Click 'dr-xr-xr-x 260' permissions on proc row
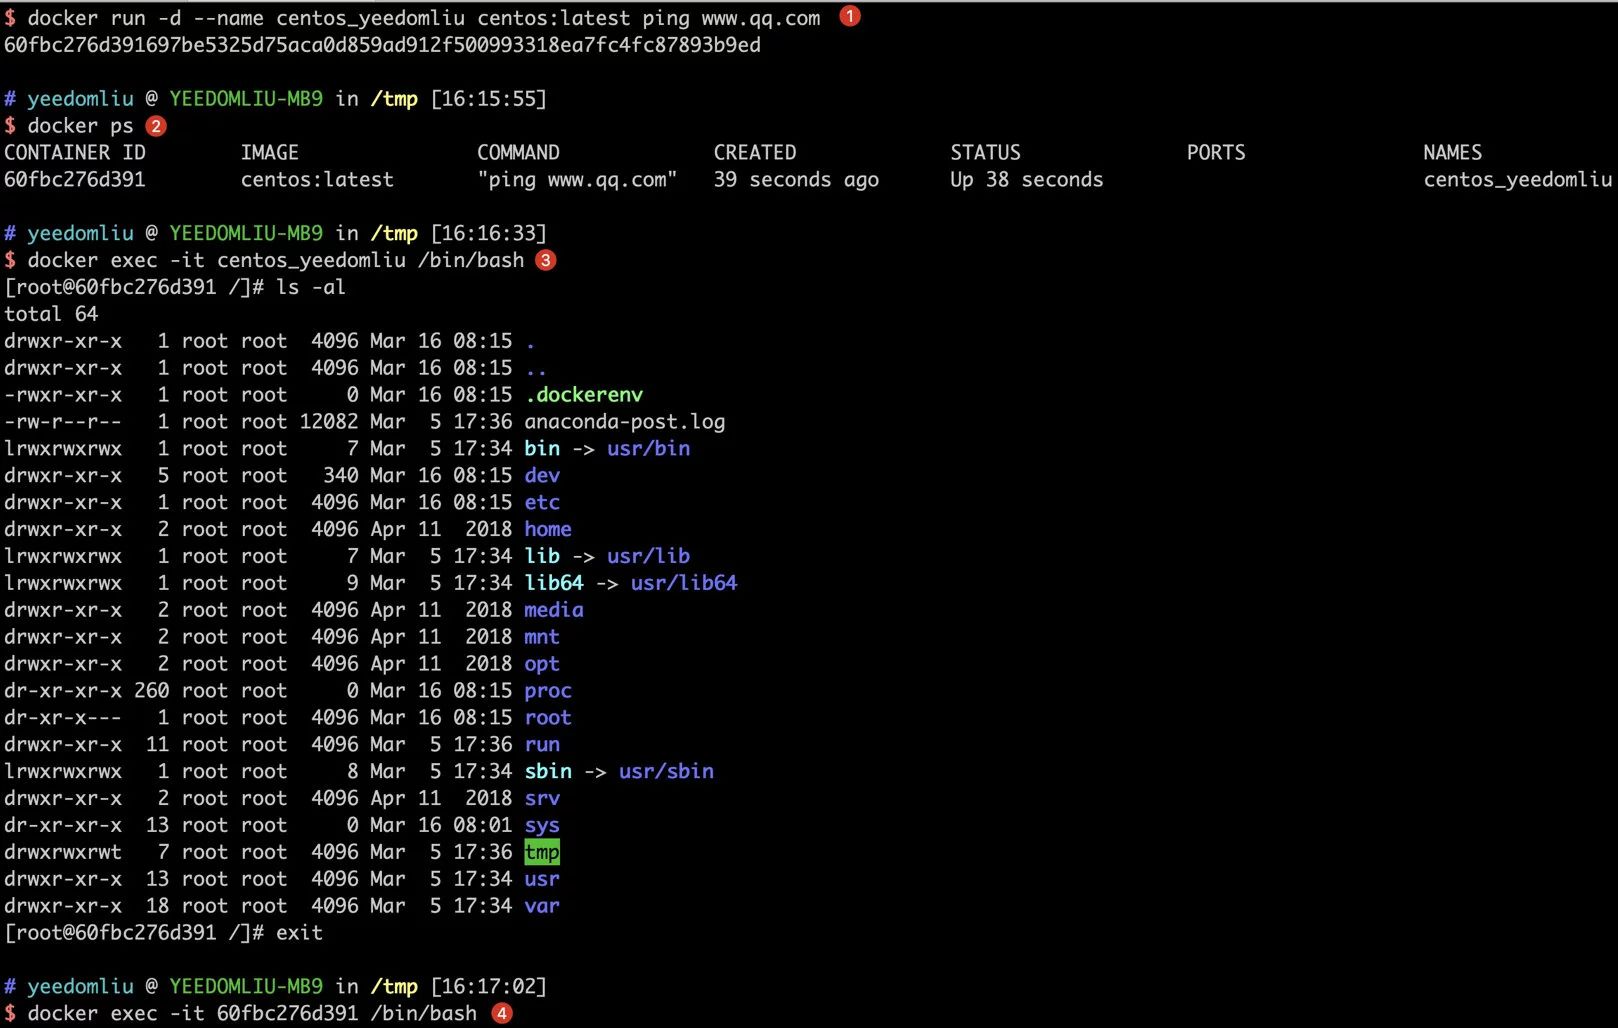Viewport: 1618px width, 1028px height. pos(87,691)
